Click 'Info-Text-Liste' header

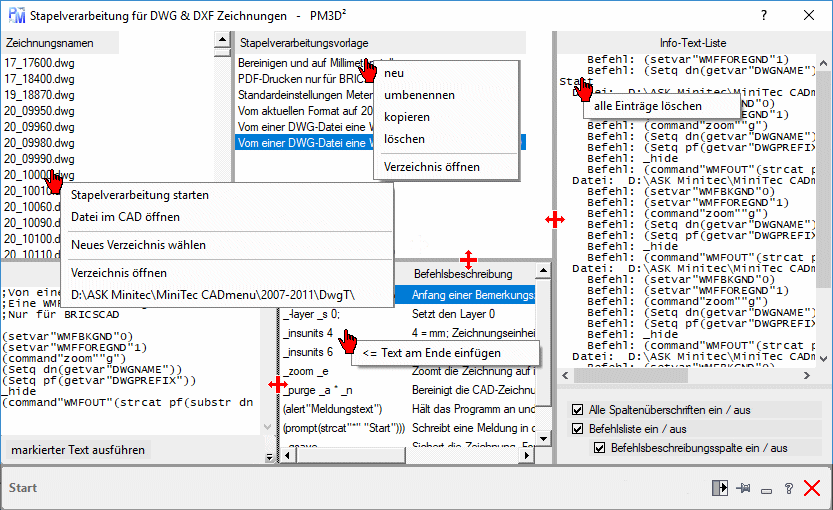693,43
